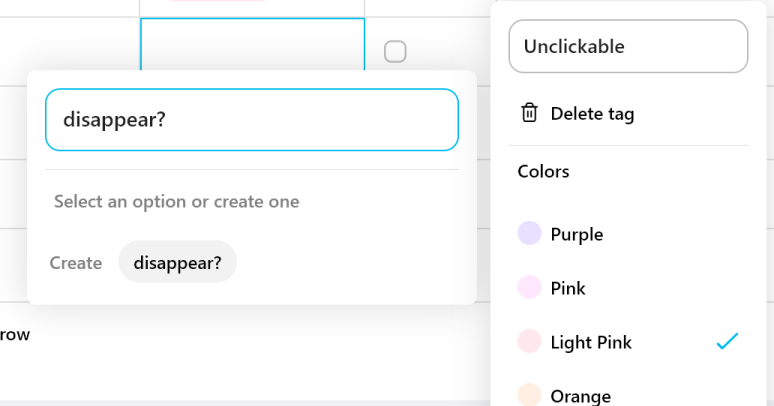Select the 'Light Pink' label text
Viewport: 774px width, 406px height.
591,342
